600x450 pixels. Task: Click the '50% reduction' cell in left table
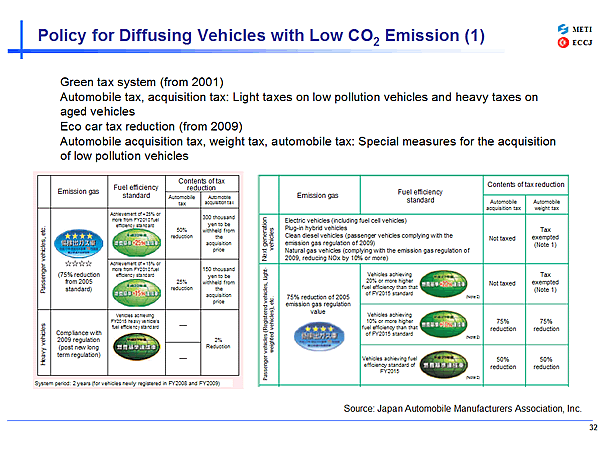[x=182, y=233]
